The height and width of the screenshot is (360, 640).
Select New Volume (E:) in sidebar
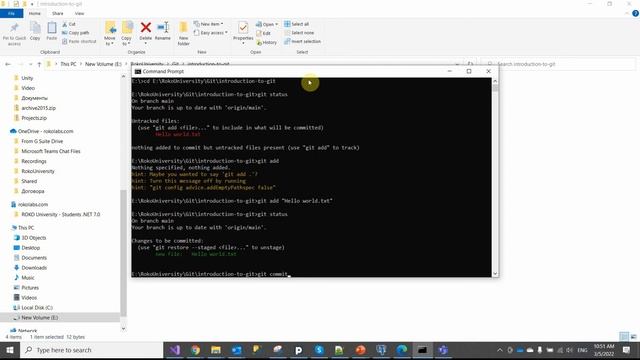tap(40, 318)
